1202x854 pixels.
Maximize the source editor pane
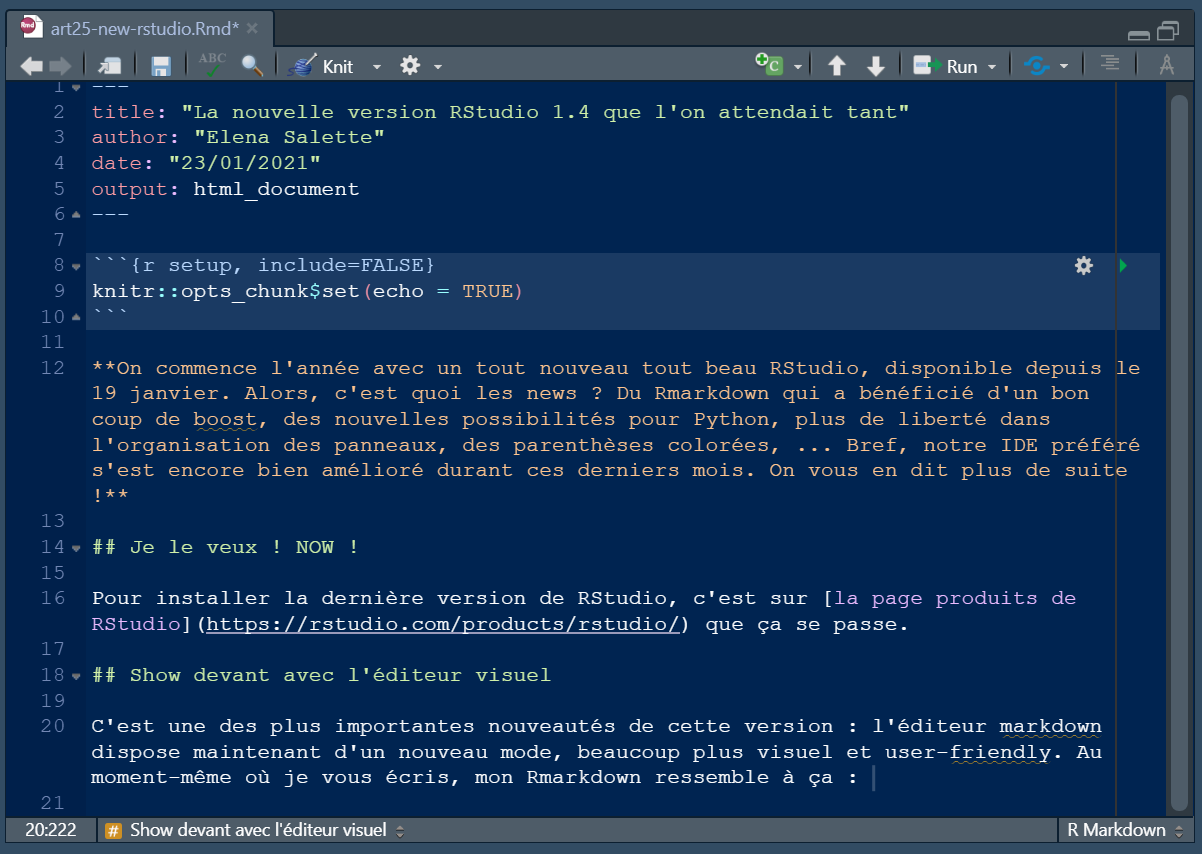click(1169, 31)
